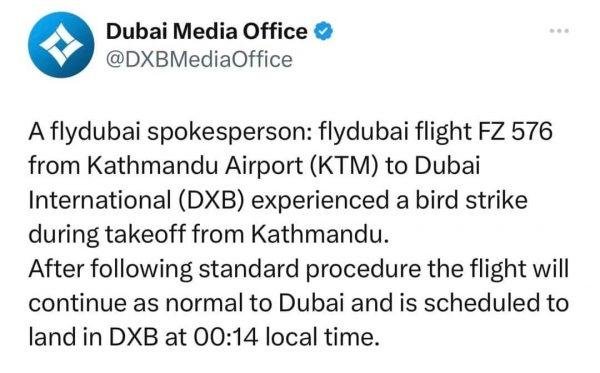Open the Dubai Media Office profile avatar

point(61,45)
